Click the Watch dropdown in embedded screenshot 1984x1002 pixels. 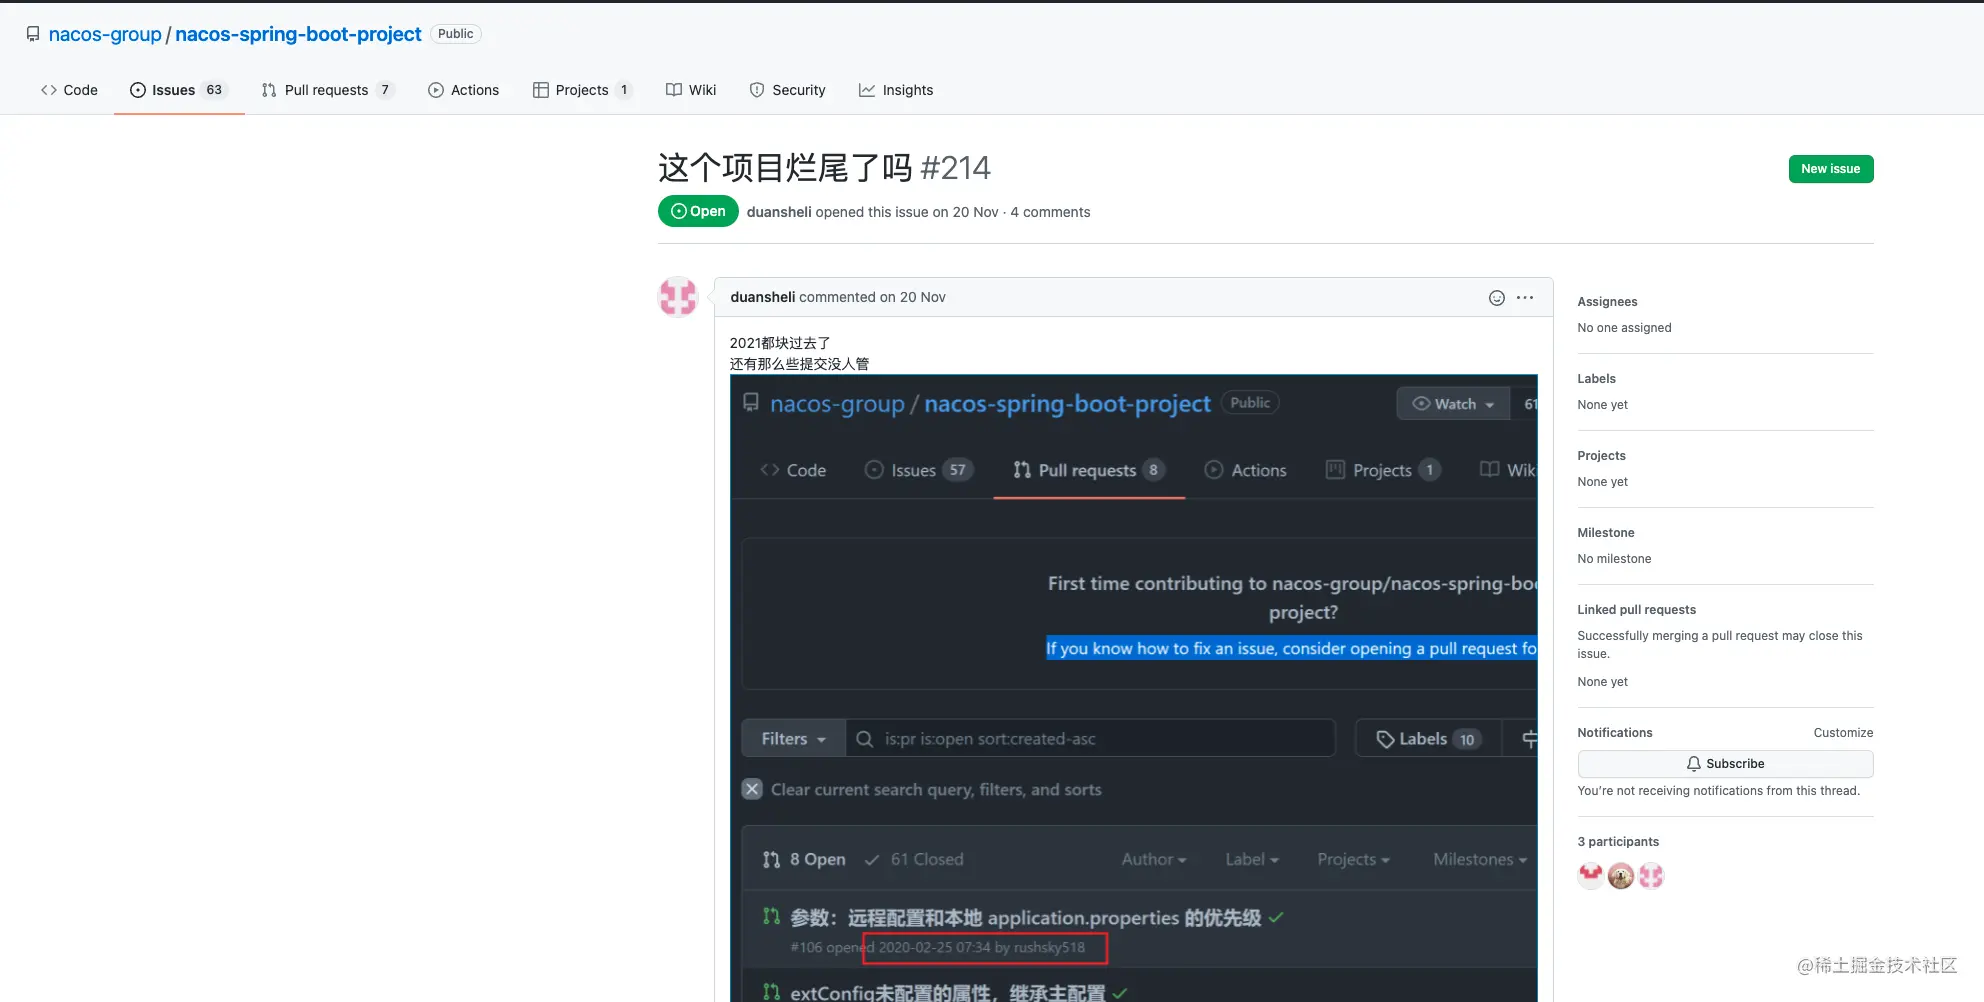pyautogui.click(x=1452, y=404)
